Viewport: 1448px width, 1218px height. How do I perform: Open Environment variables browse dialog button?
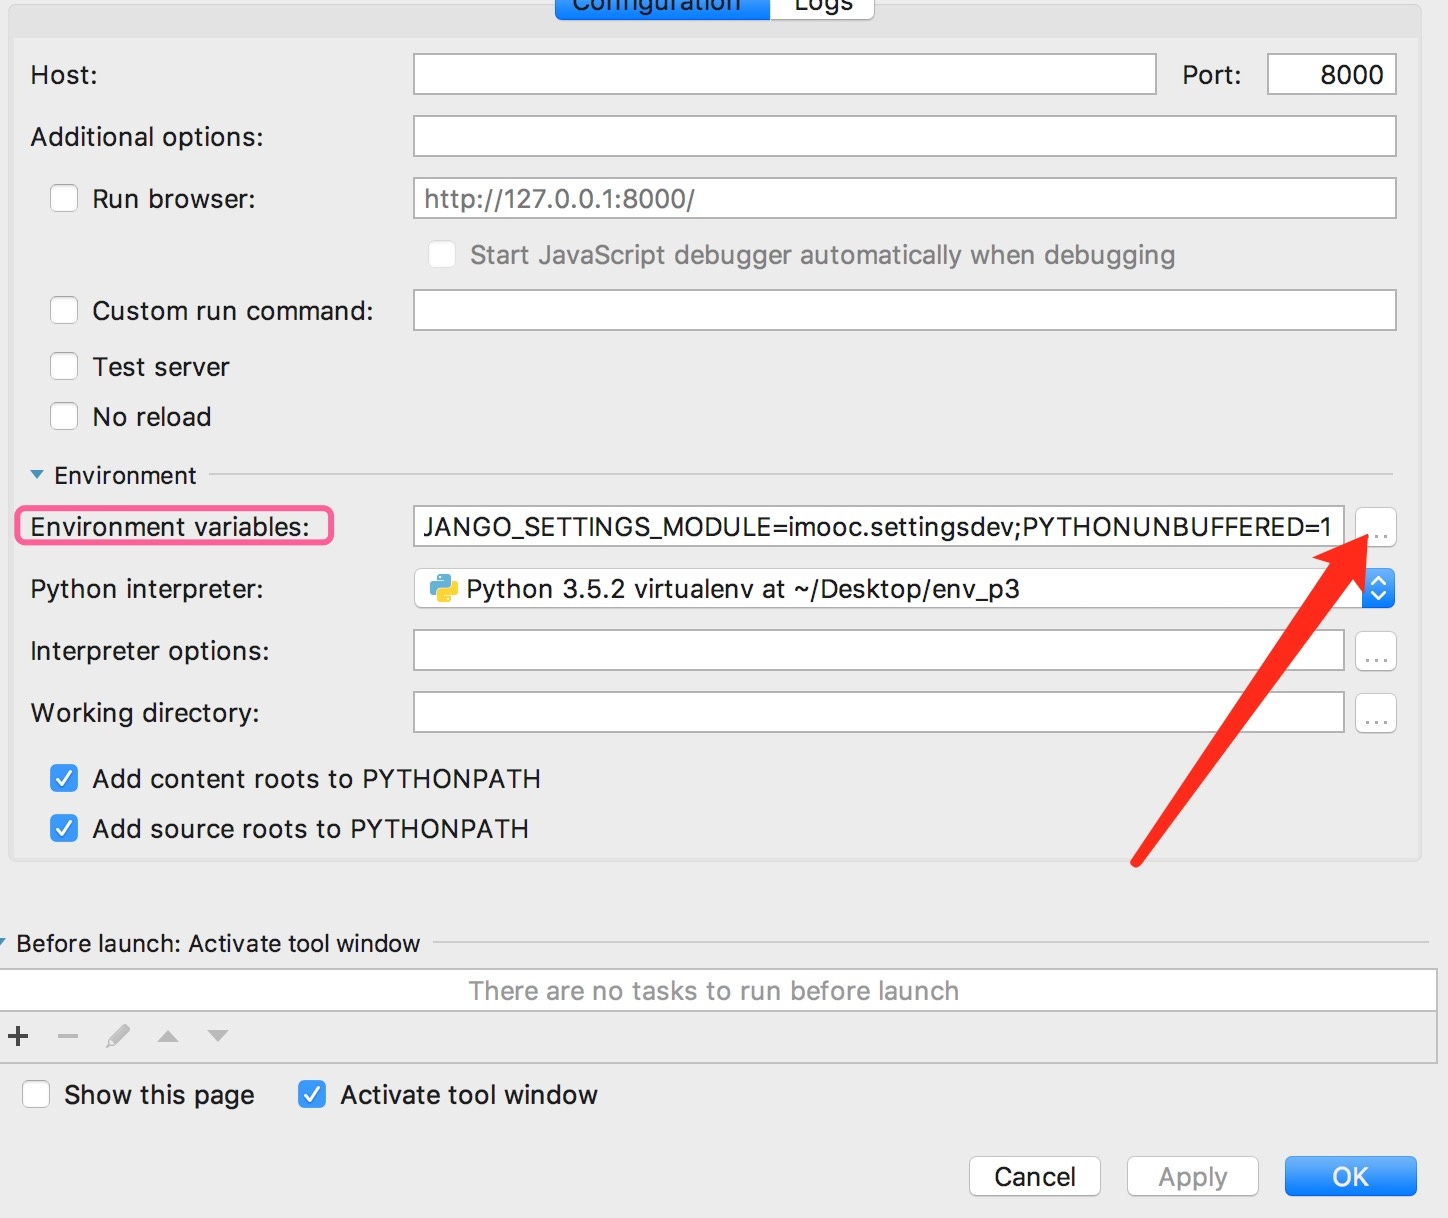click(1376, 527)
